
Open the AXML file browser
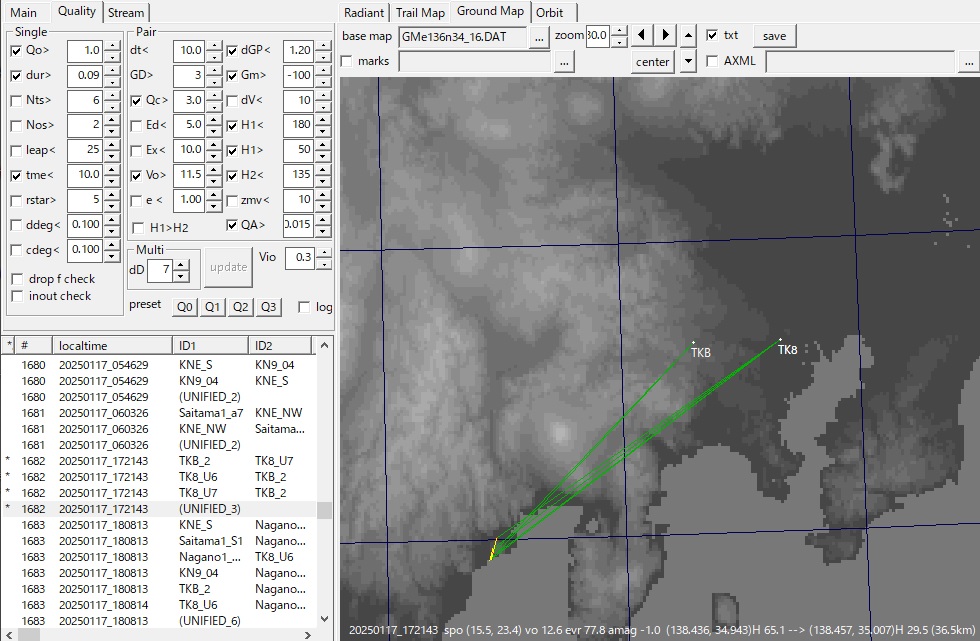967,61
